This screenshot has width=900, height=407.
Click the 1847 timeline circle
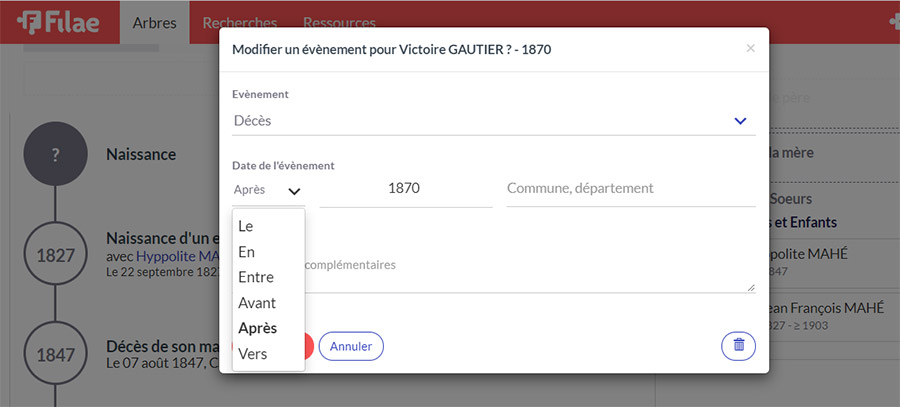click(57, 354)
